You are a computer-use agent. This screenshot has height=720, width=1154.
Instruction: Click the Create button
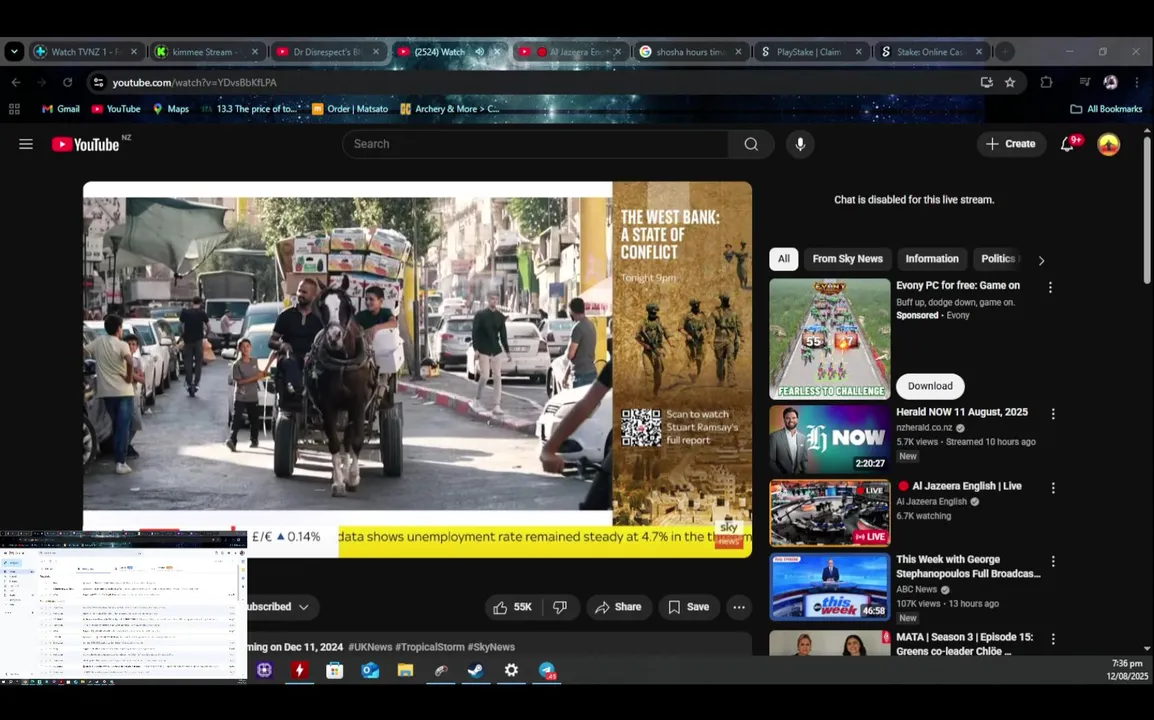(1011, 144)
